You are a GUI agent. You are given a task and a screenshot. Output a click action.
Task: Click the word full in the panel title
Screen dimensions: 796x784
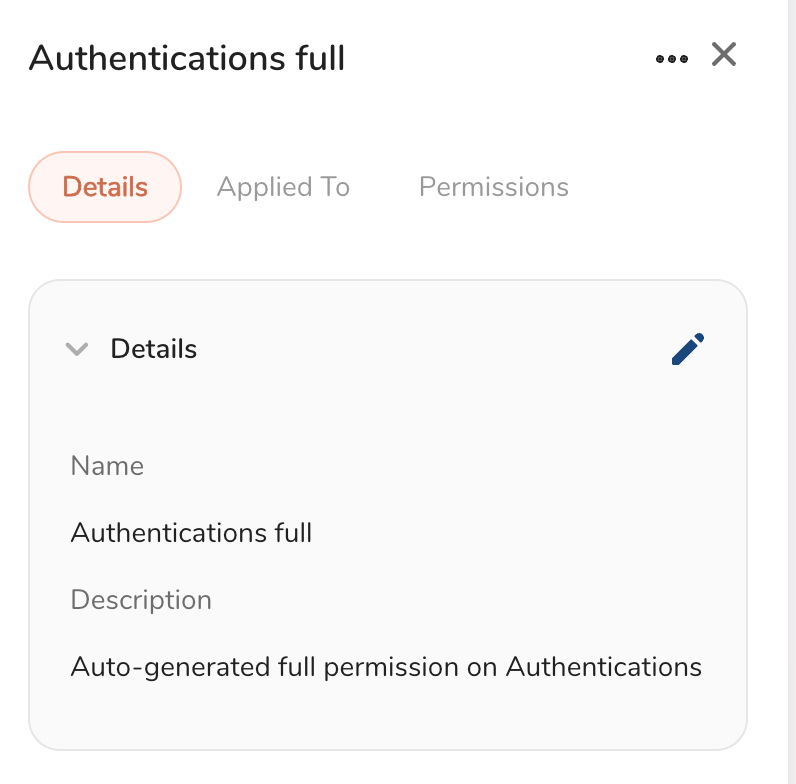[322, 58]
